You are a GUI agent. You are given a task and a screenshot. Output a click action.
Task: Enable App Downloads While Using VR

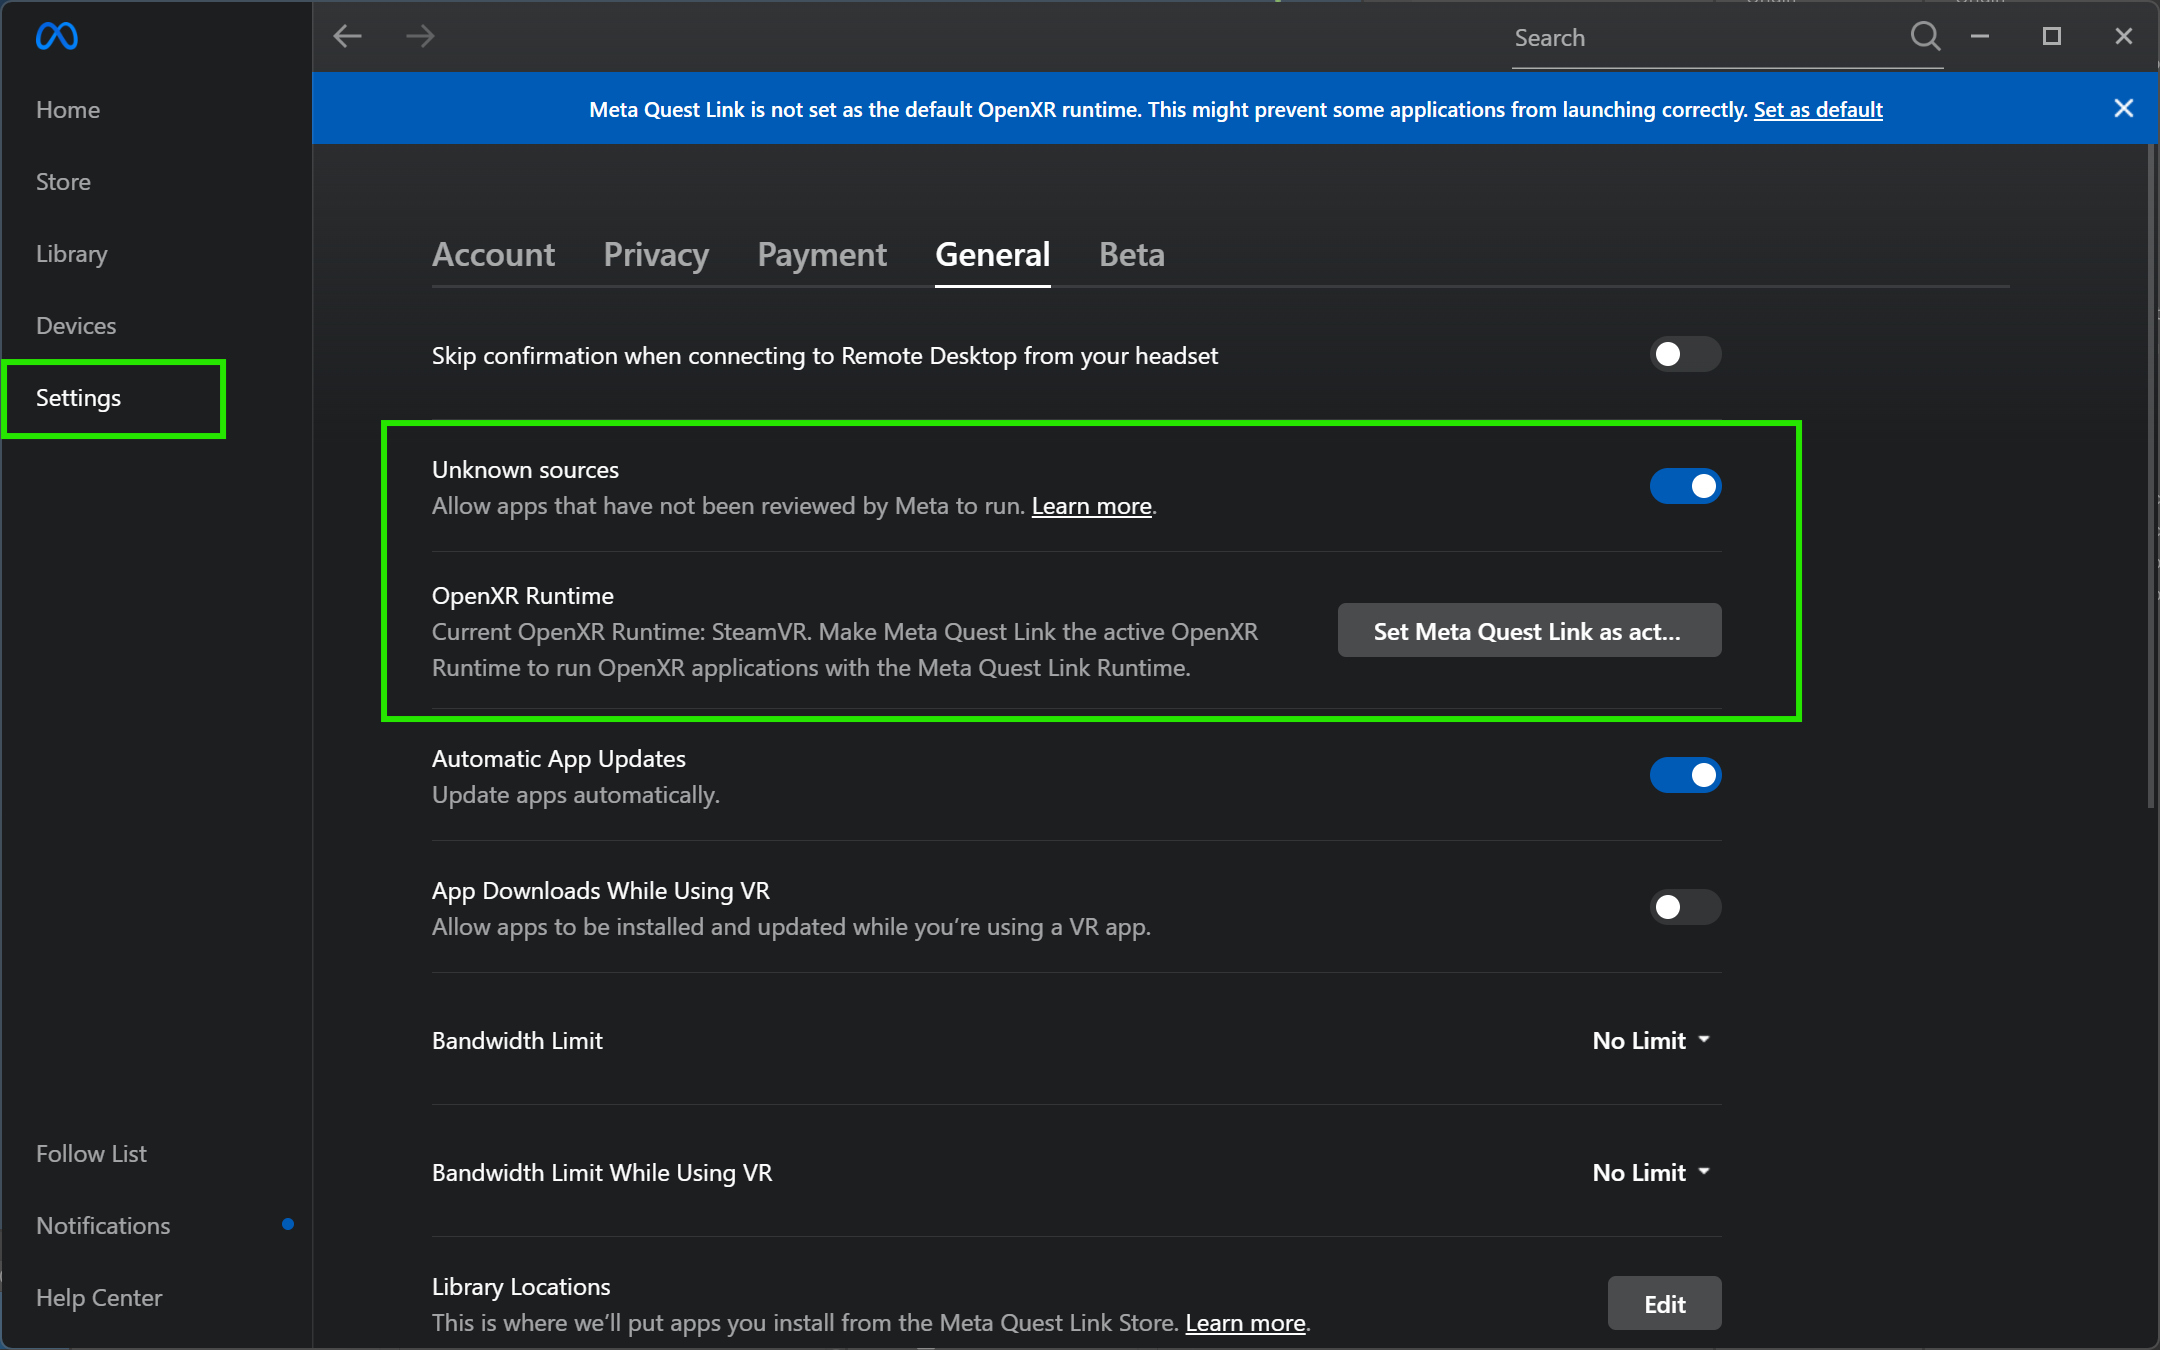coord(1685,907)
